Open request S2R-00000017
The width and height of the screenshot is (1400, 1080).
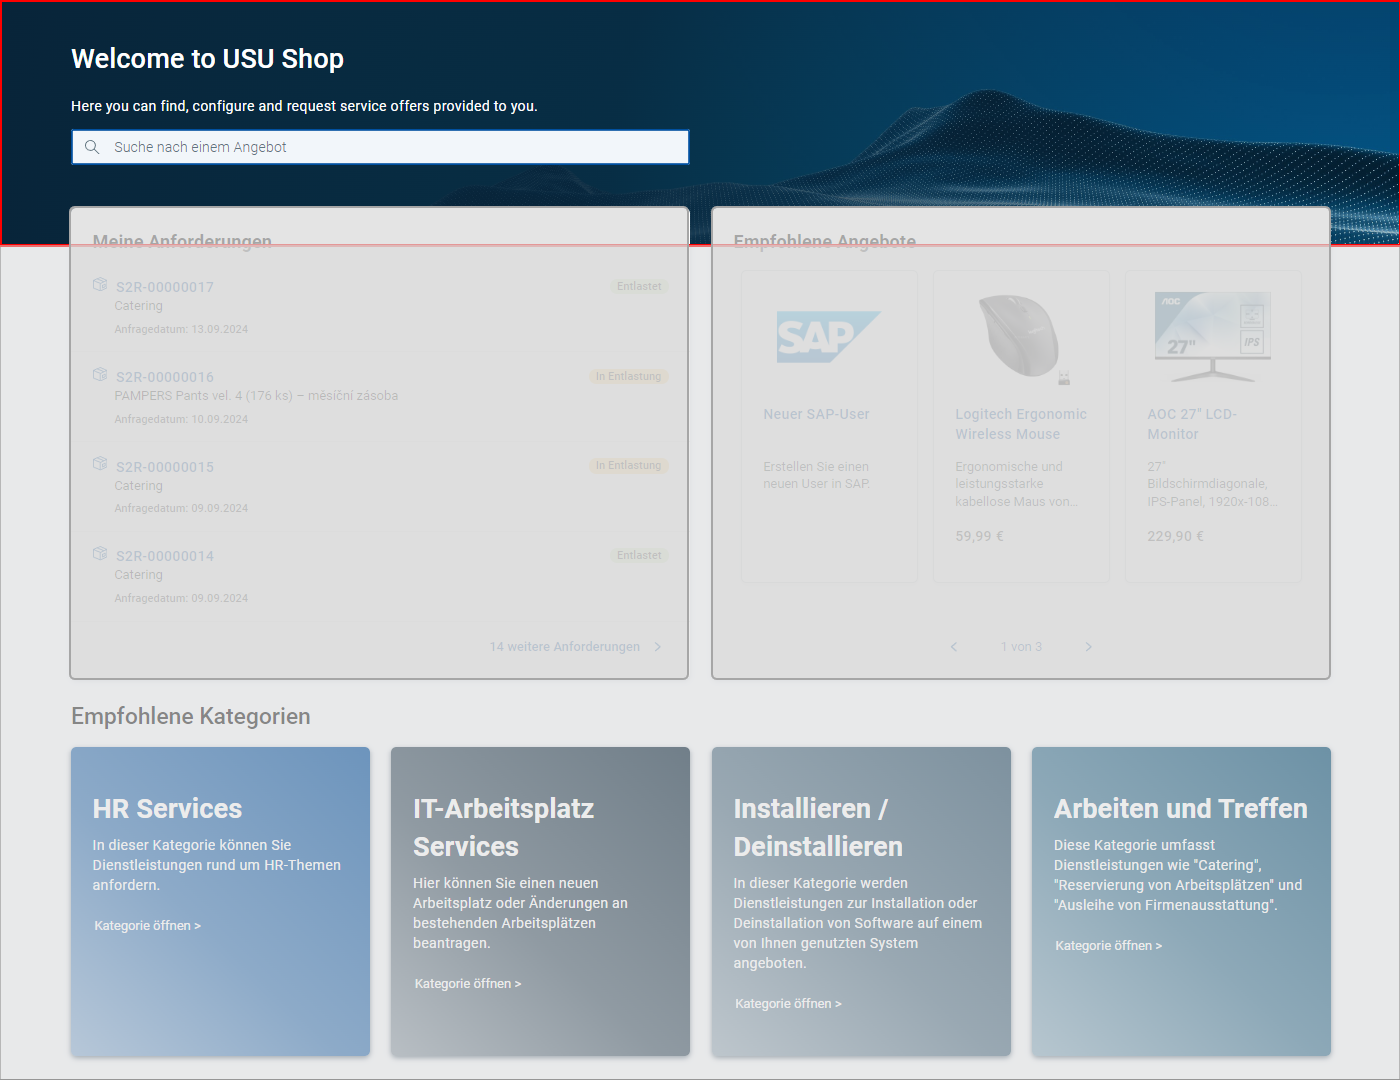pyautogui.click(x=165, y=287)
